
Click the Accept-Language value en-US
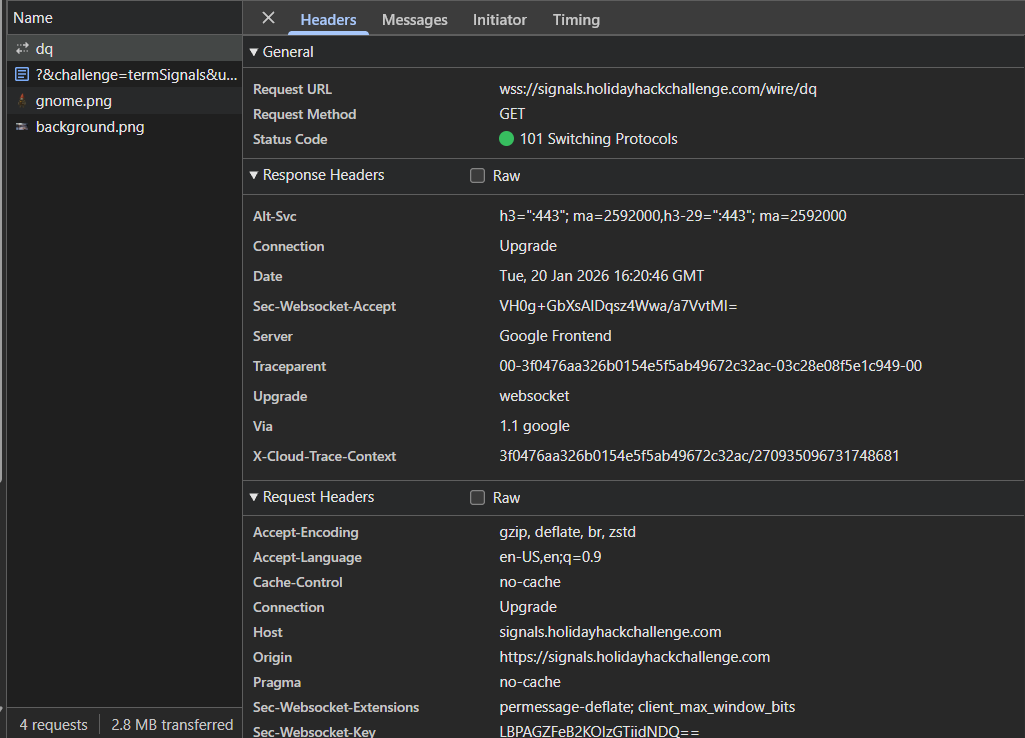550,557
